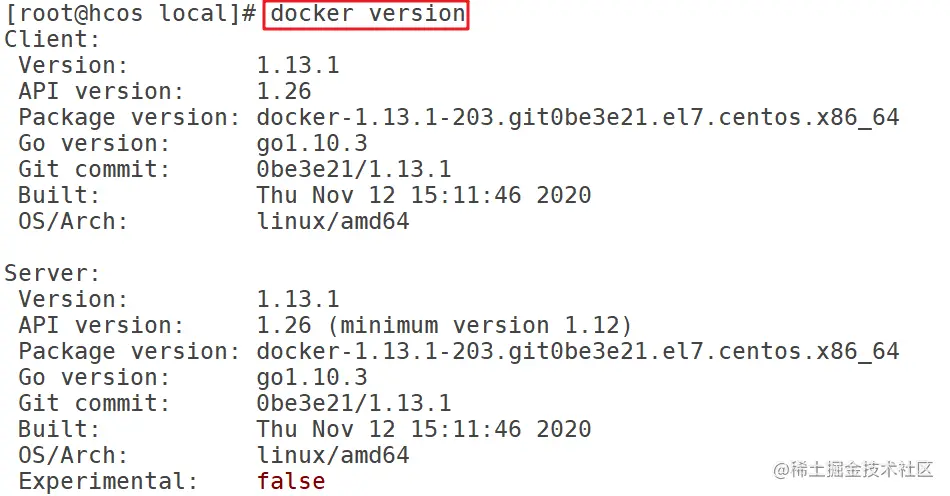Image resolution: width=950 pixels, height=496 pixels.
Task: Click the Server Git commit hash
Action: click(x=353, y=403)
